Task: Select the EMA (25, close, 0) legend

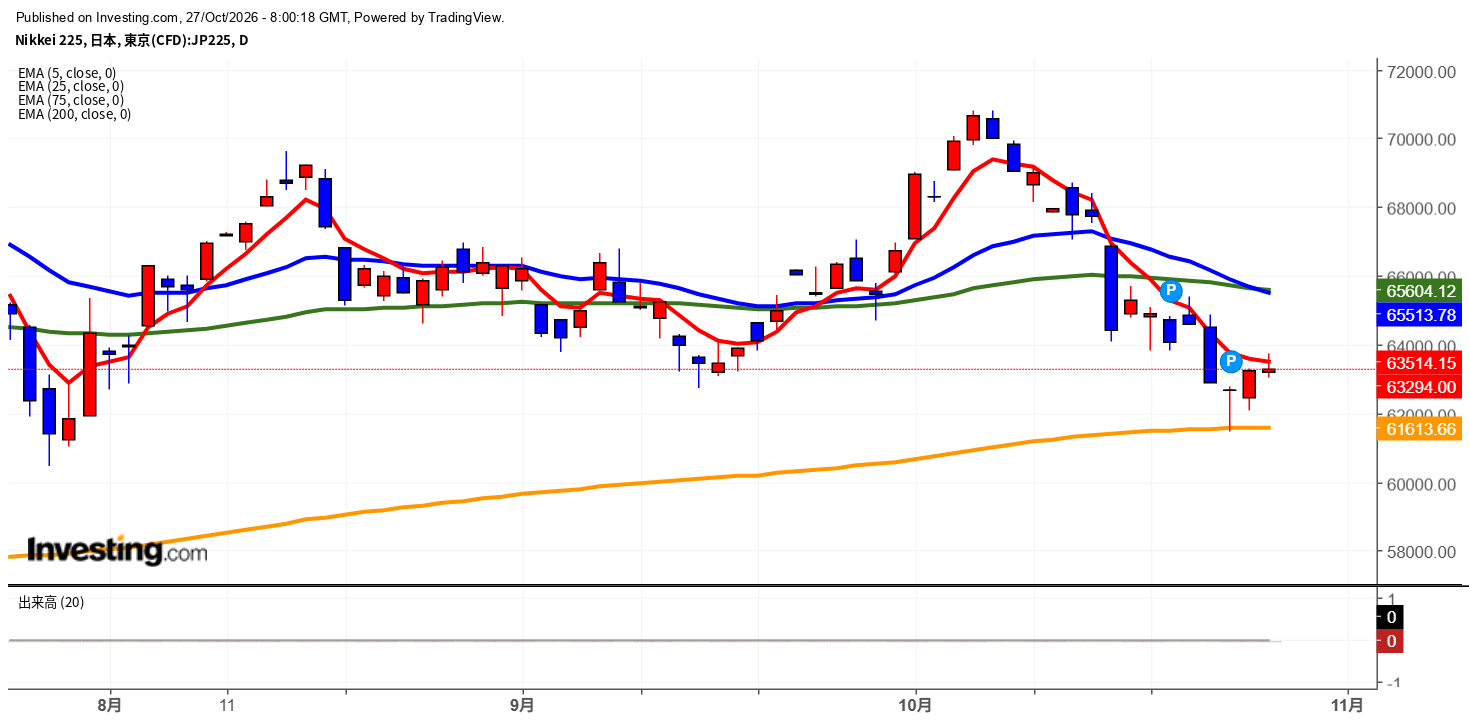Action: 71,86
